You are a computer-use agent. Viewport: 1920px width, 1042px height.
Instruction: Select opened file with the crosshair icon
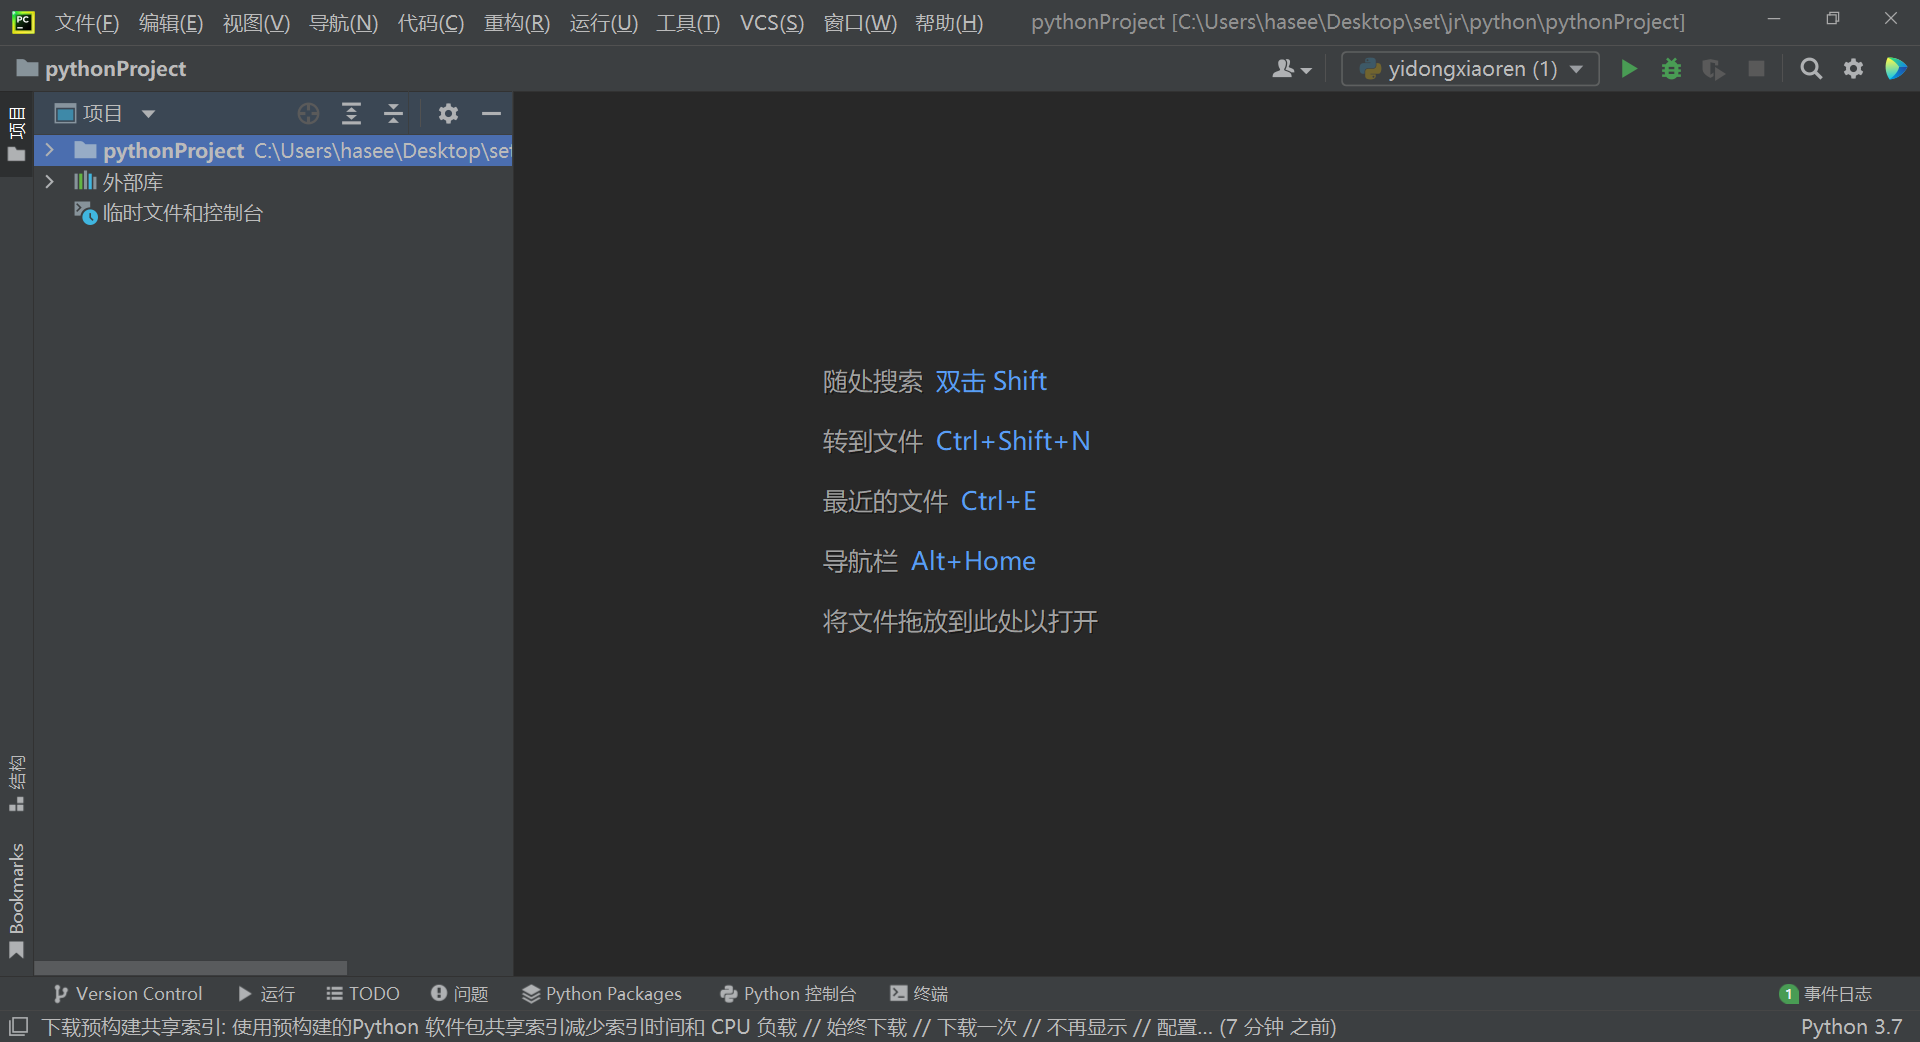coord(308,113)
